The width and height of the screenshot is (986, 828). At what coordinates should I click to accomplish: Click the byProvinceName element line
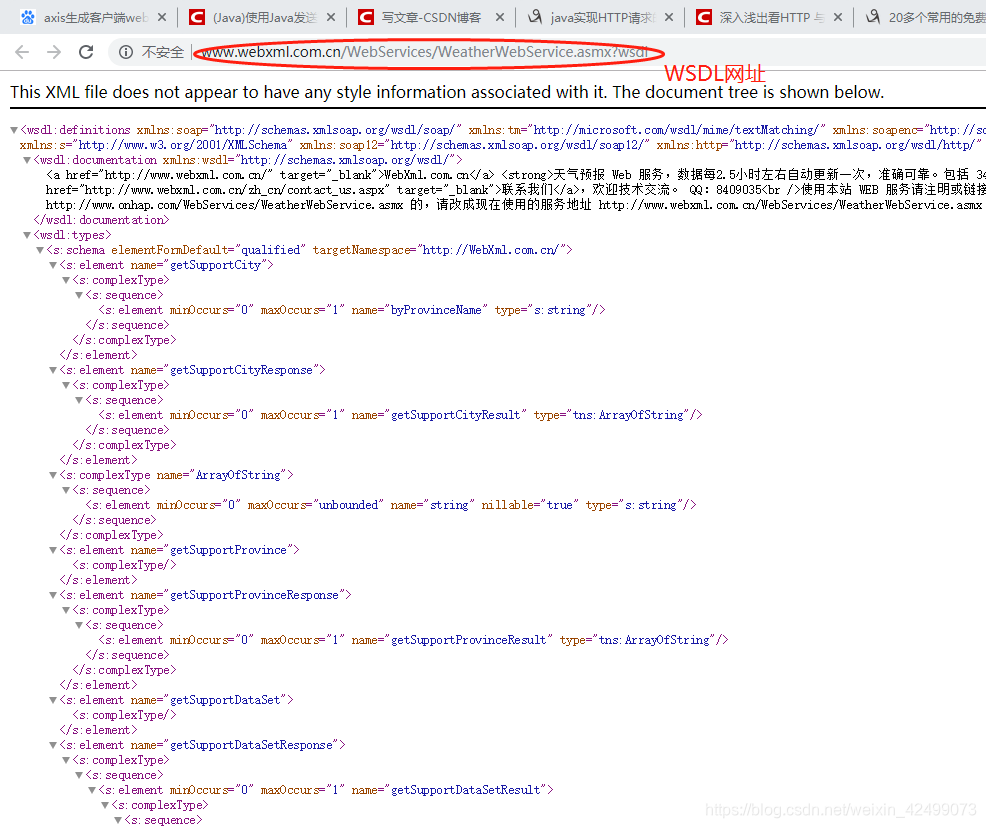tap(352, 310)
